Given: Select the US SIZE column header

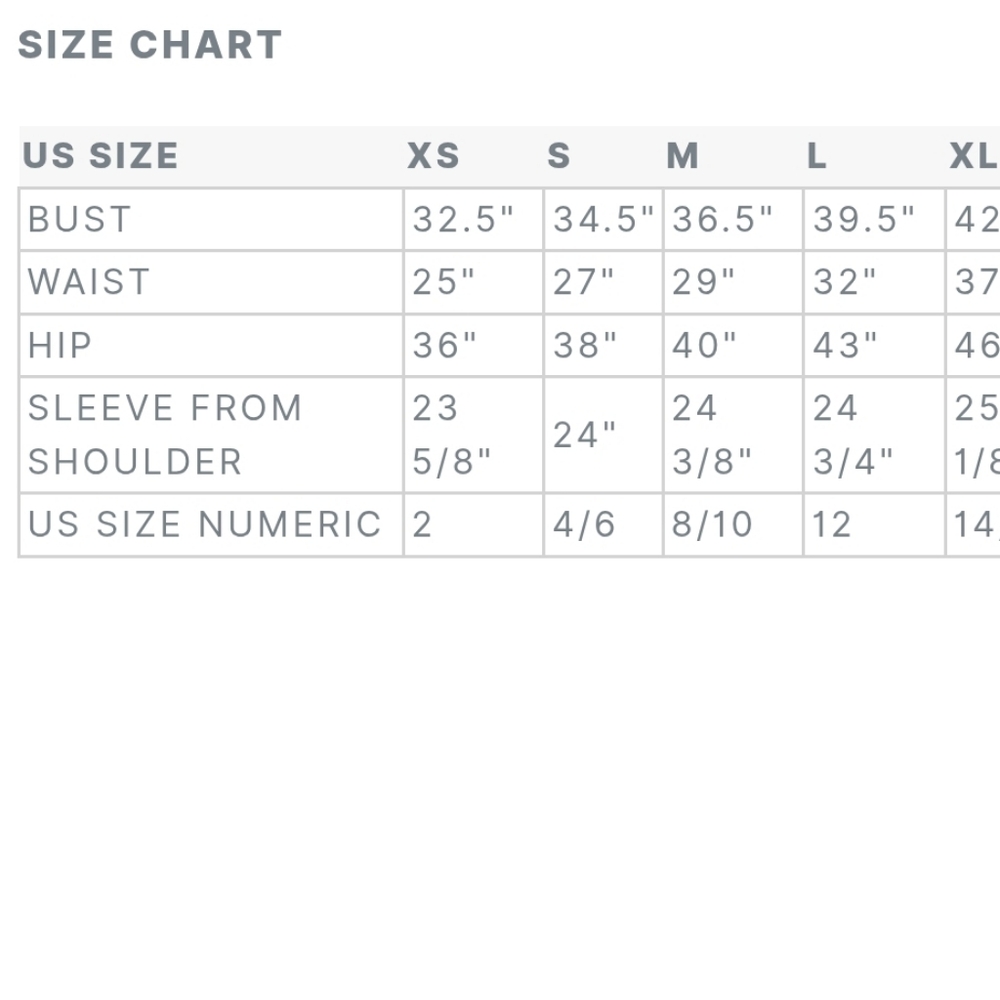Looking at the screenshot, I should click(100, 156).
